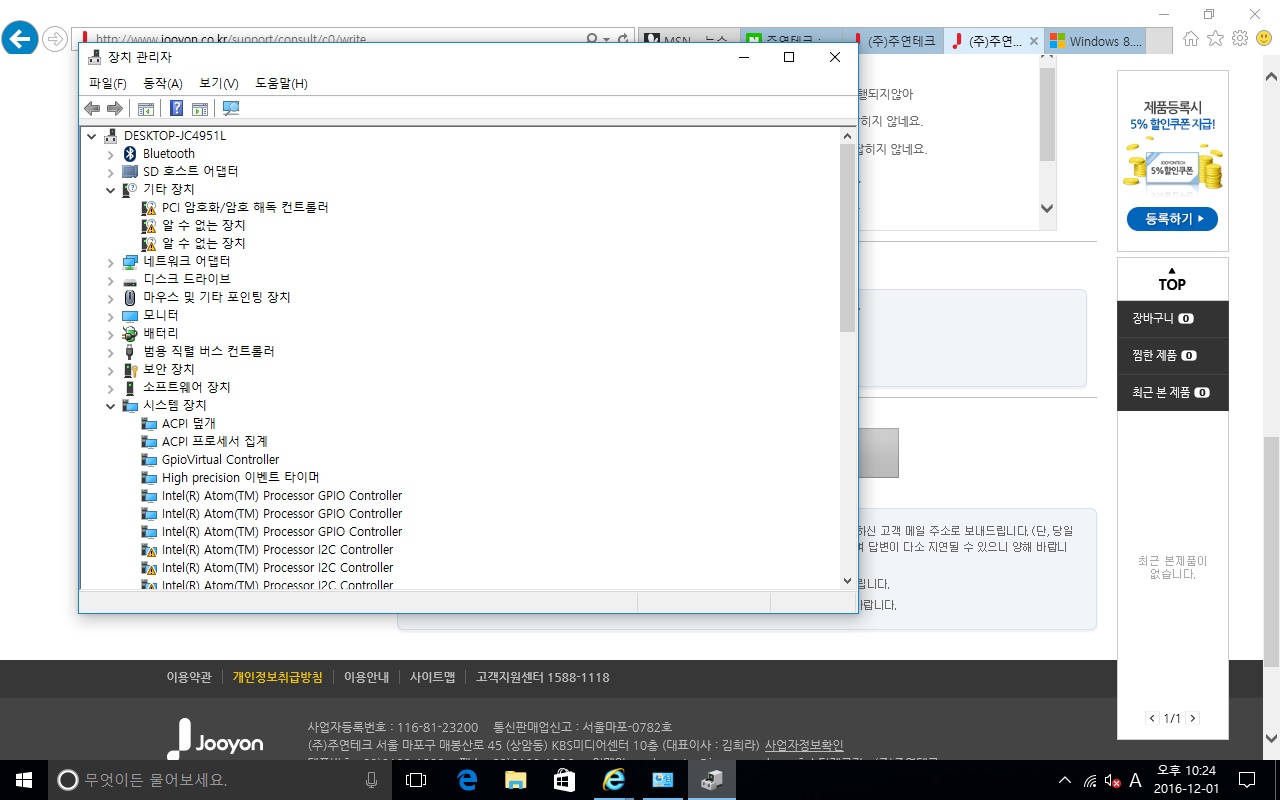Open 최근 본 제품 in the sidebar
The width and height of the screenshot is (1280, 800).
tap(1173, 392)
